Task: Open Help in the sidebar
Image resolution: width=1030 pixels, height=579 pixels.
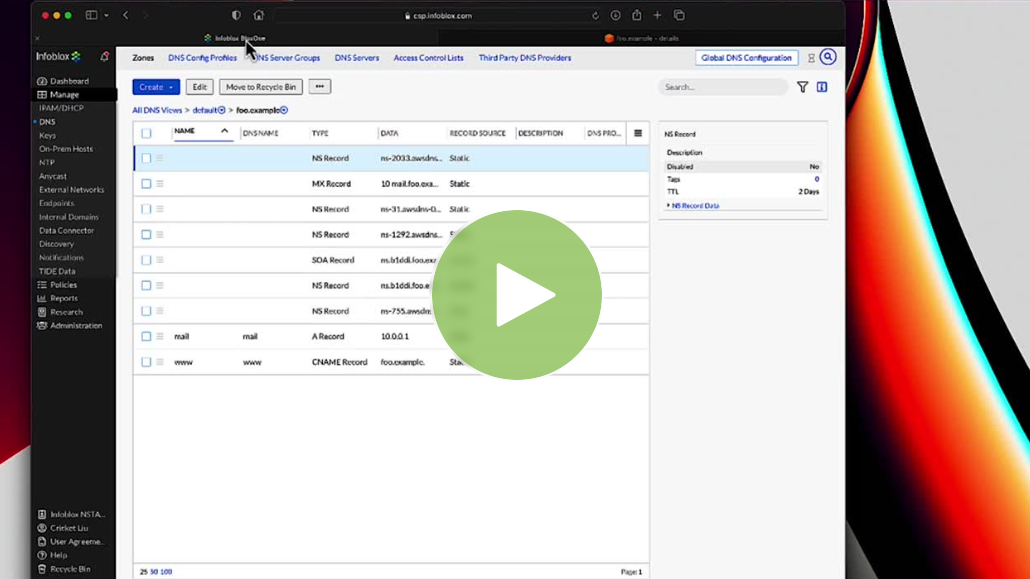Action: click(x=58, y=555)
